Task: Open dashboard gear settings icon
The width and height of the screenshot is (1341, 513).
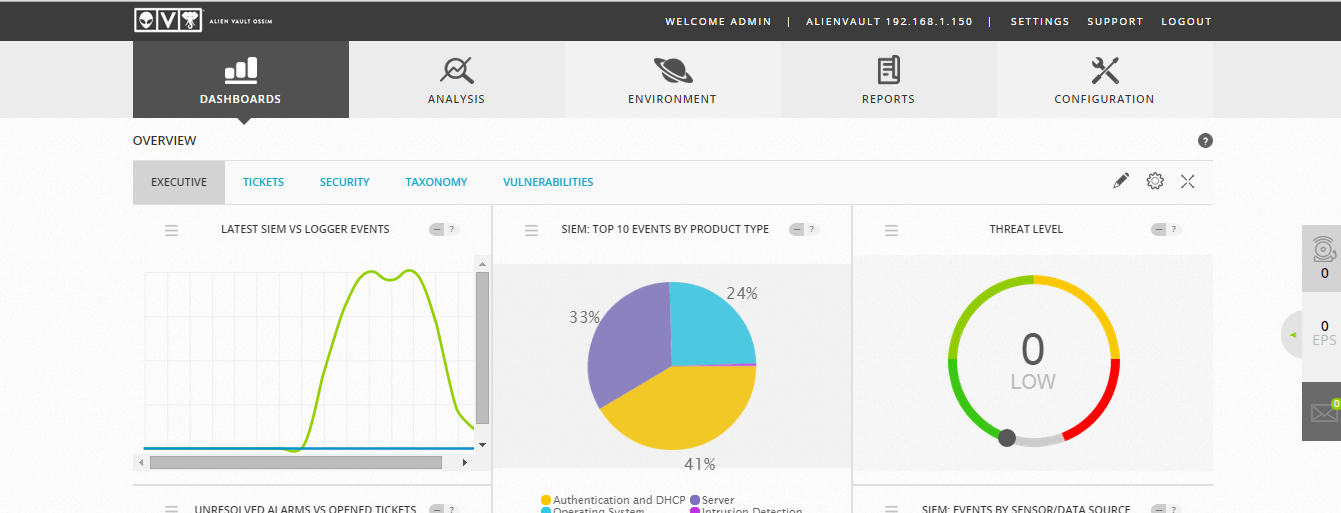Action: coord(1155,181)
